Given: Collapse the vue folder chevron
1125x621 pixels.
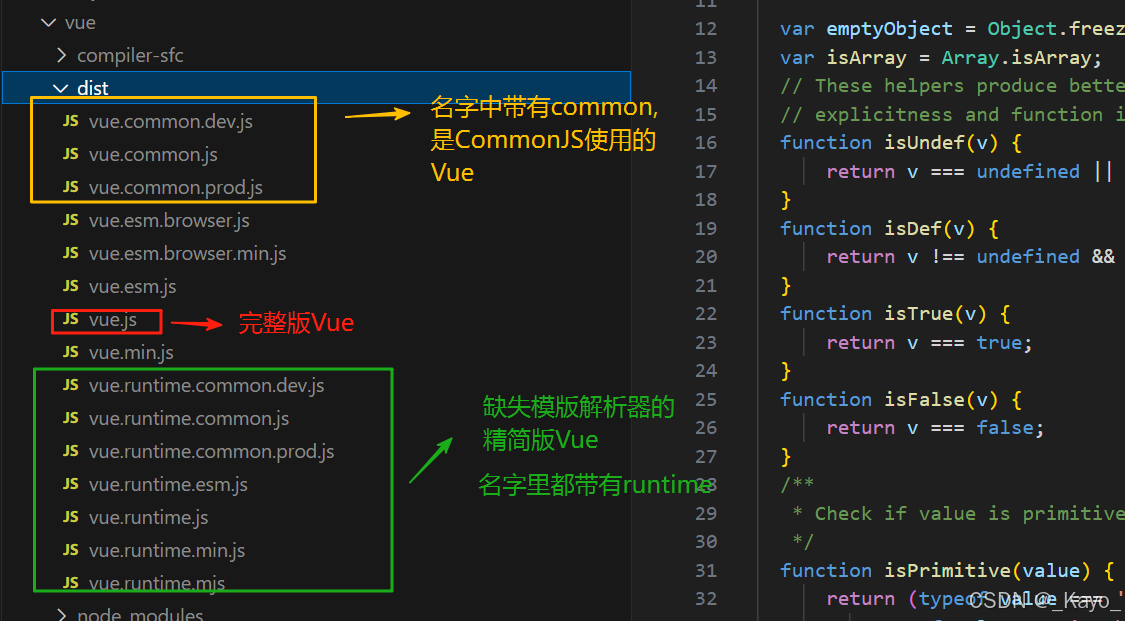Looking at the screenshot, I should click(49, 23).
